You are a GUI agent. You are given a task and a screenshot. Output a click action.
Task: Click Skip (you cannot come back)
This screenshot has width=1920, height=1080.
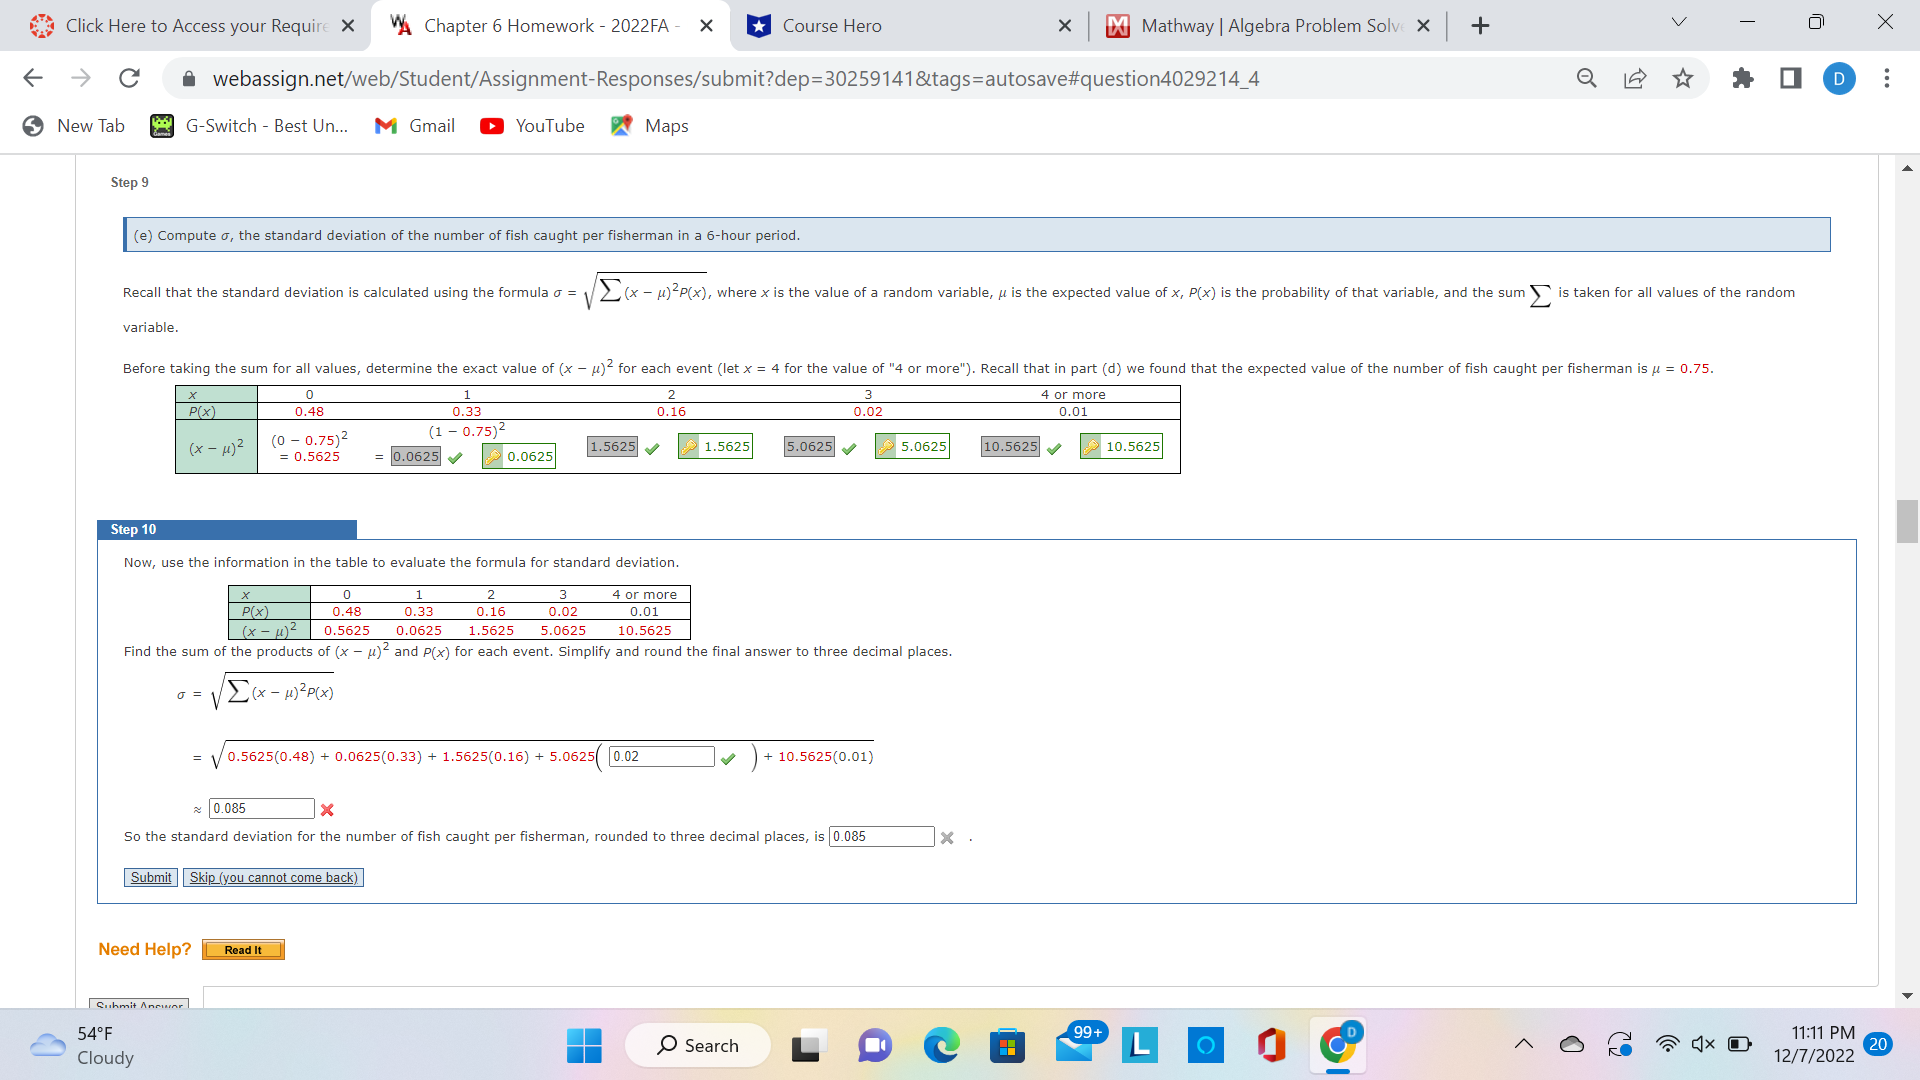[272, 877]
